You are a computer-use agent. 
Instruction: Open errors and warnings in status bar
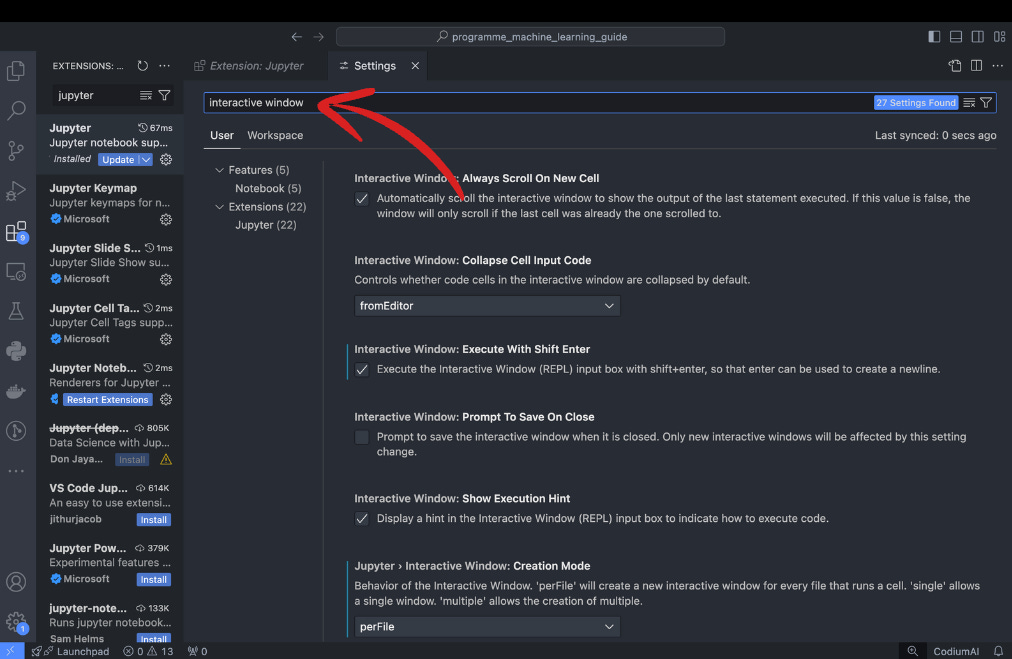click(148, 651)
